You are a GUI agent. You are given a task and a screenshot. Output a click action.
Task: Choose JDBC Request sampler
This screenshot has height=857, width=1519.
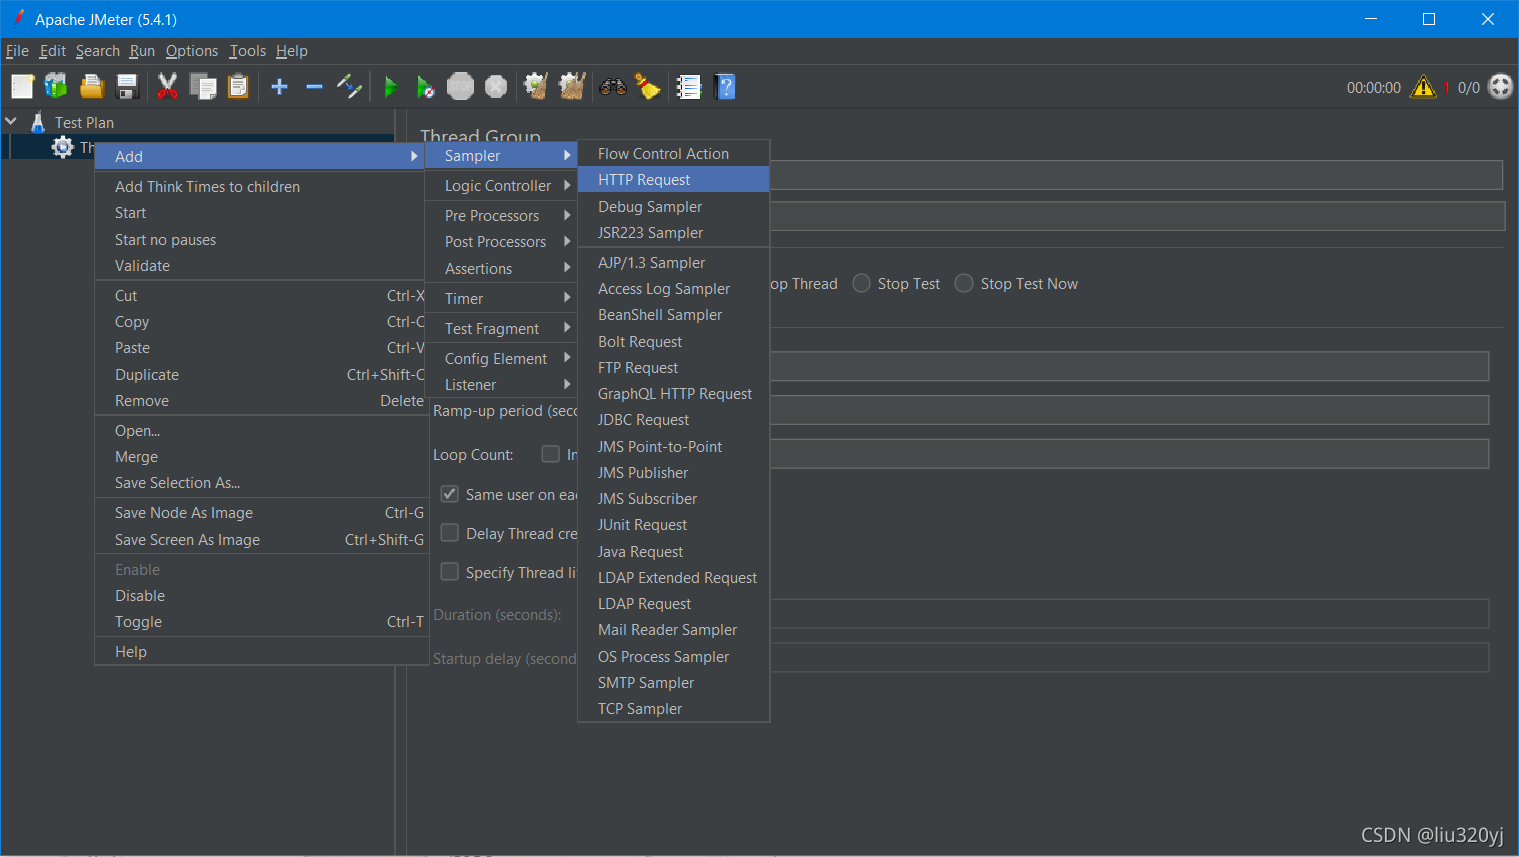pos(674,420)
